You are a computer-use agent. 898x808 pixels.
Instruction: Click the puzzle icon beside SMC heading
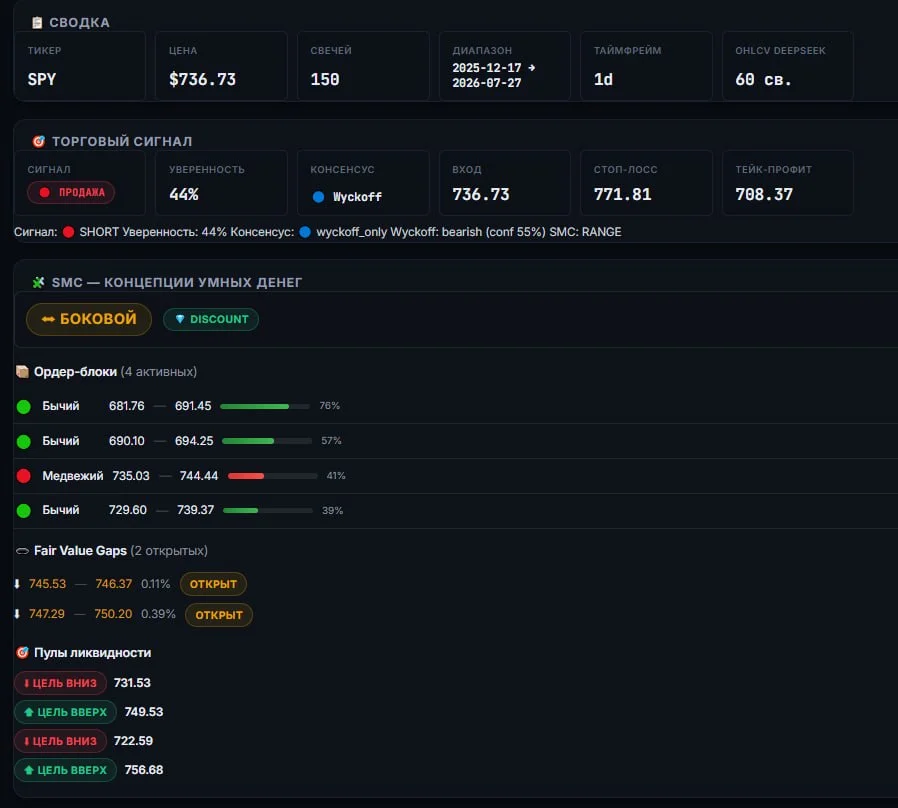38,282
